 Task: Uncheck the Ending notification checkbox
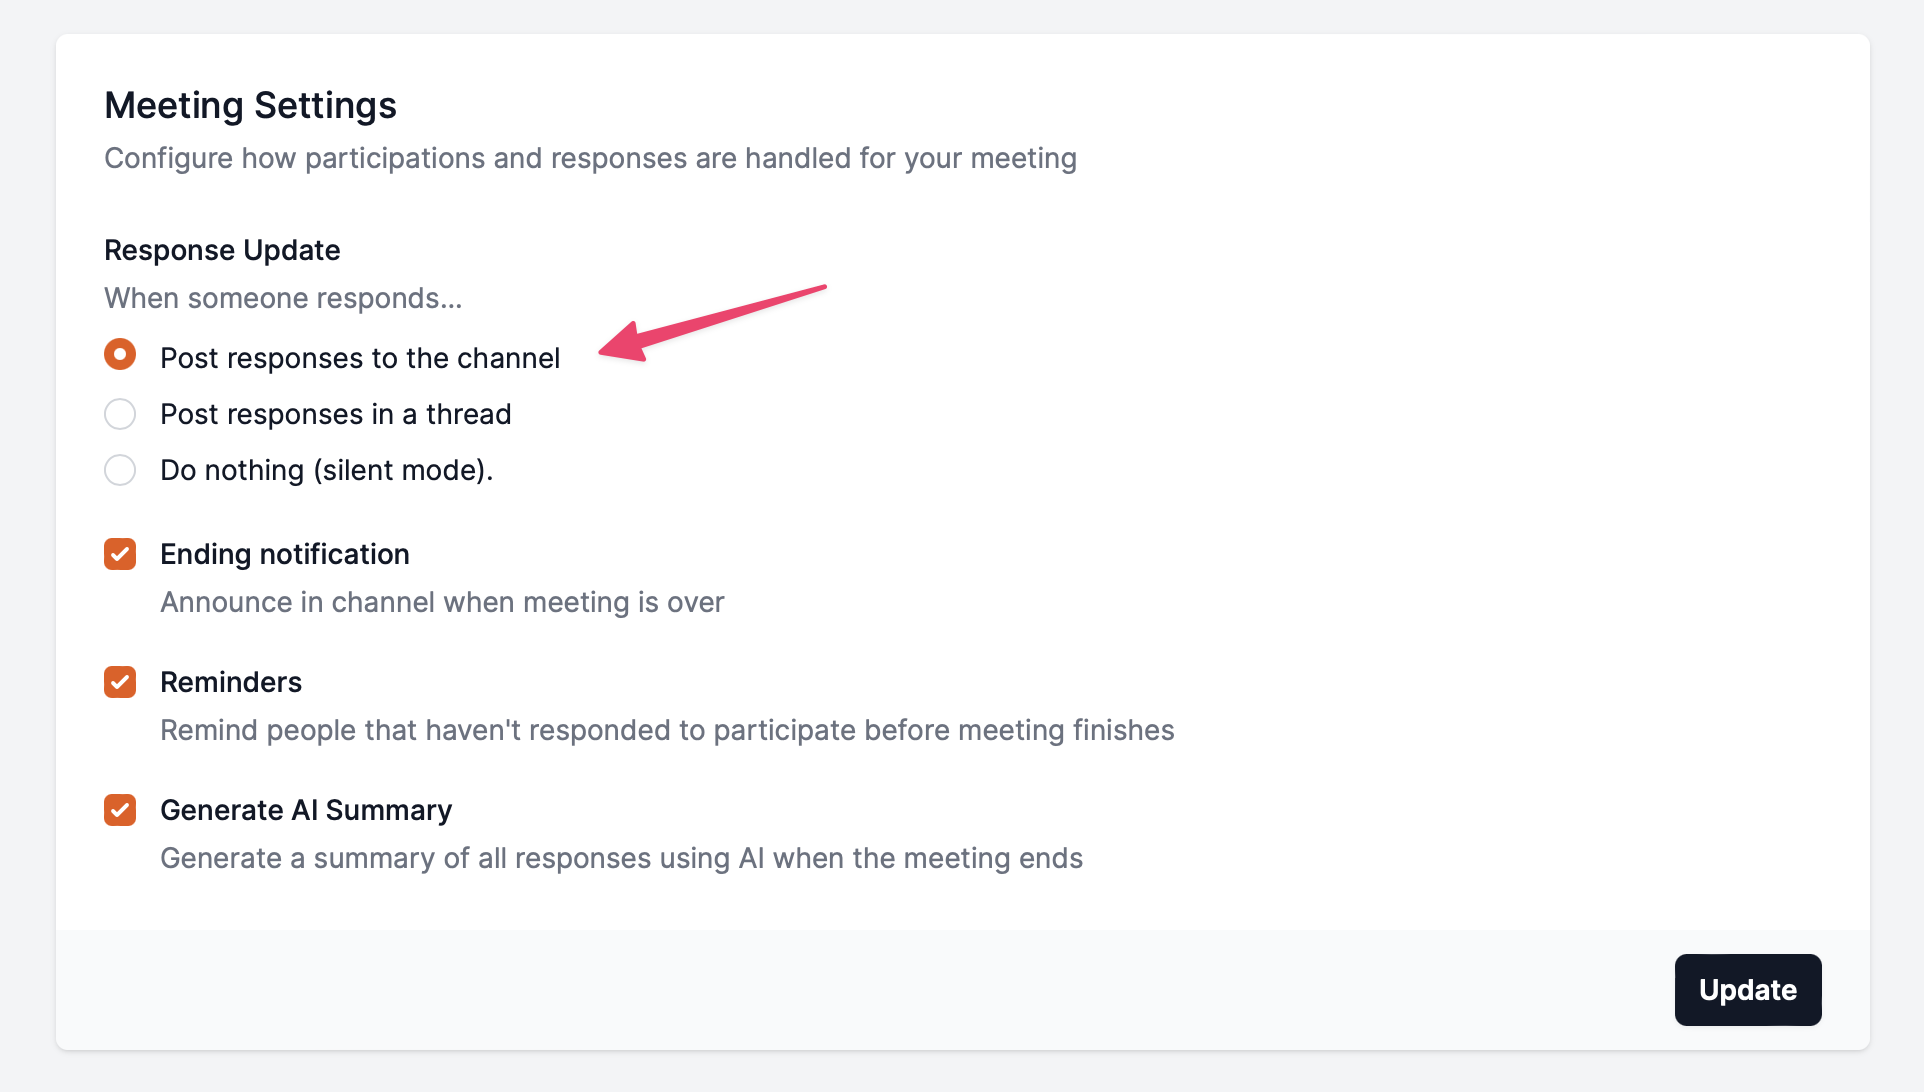coord(120,554)
